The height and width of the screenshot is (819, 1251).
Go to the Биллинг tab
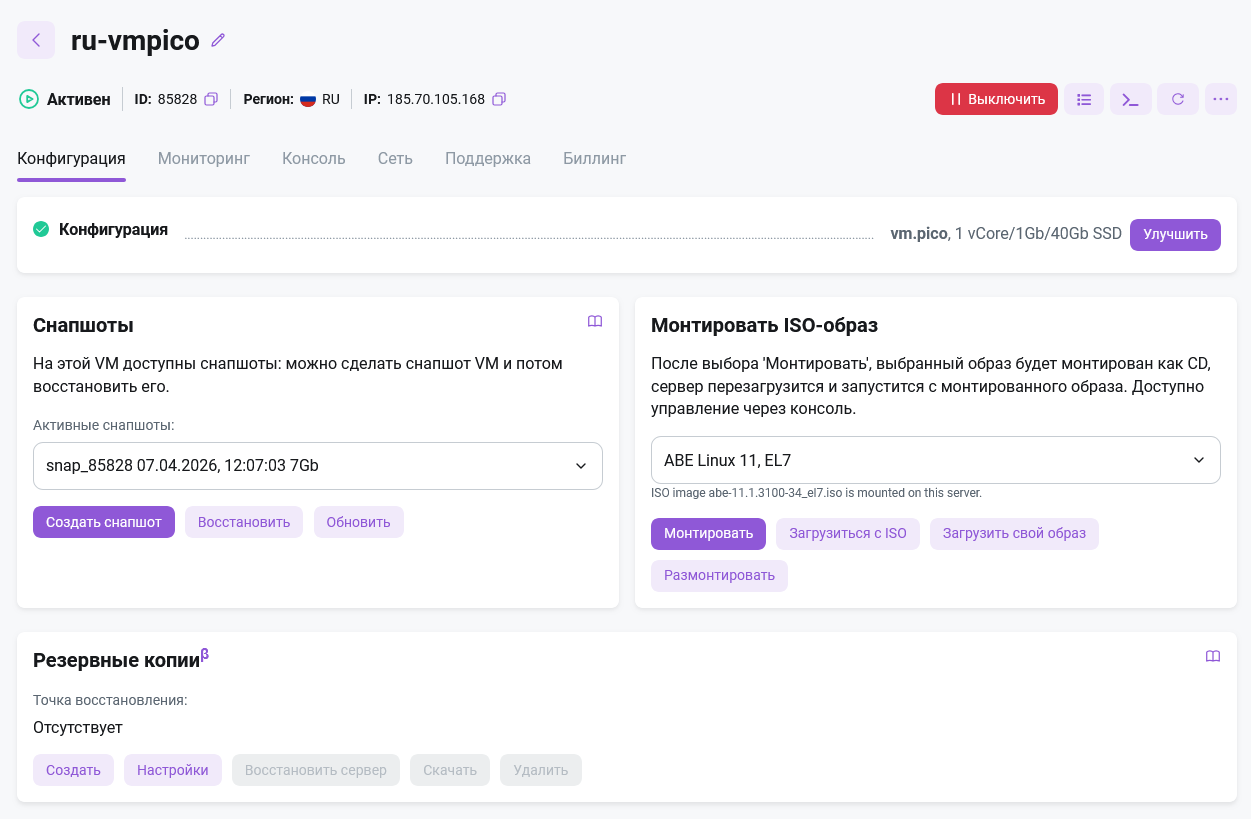(x=594, y=158)
